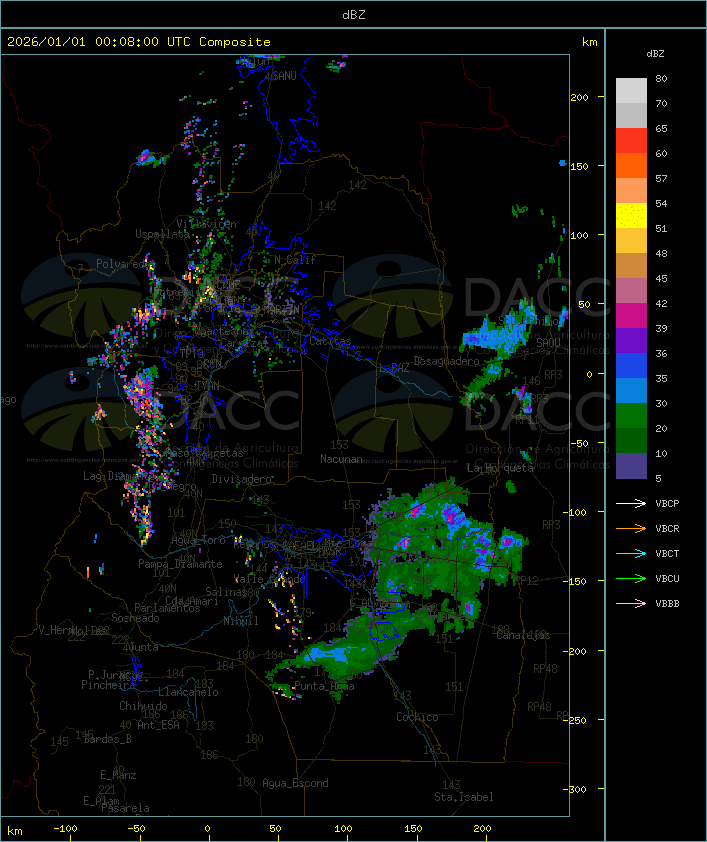Click the 0 mark on horizontal axis

(x=208, y=829)
